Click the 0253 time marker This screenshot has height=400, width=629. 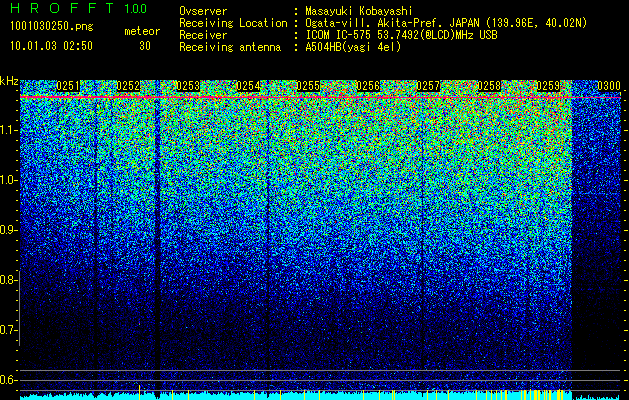(x=188, y=86)
